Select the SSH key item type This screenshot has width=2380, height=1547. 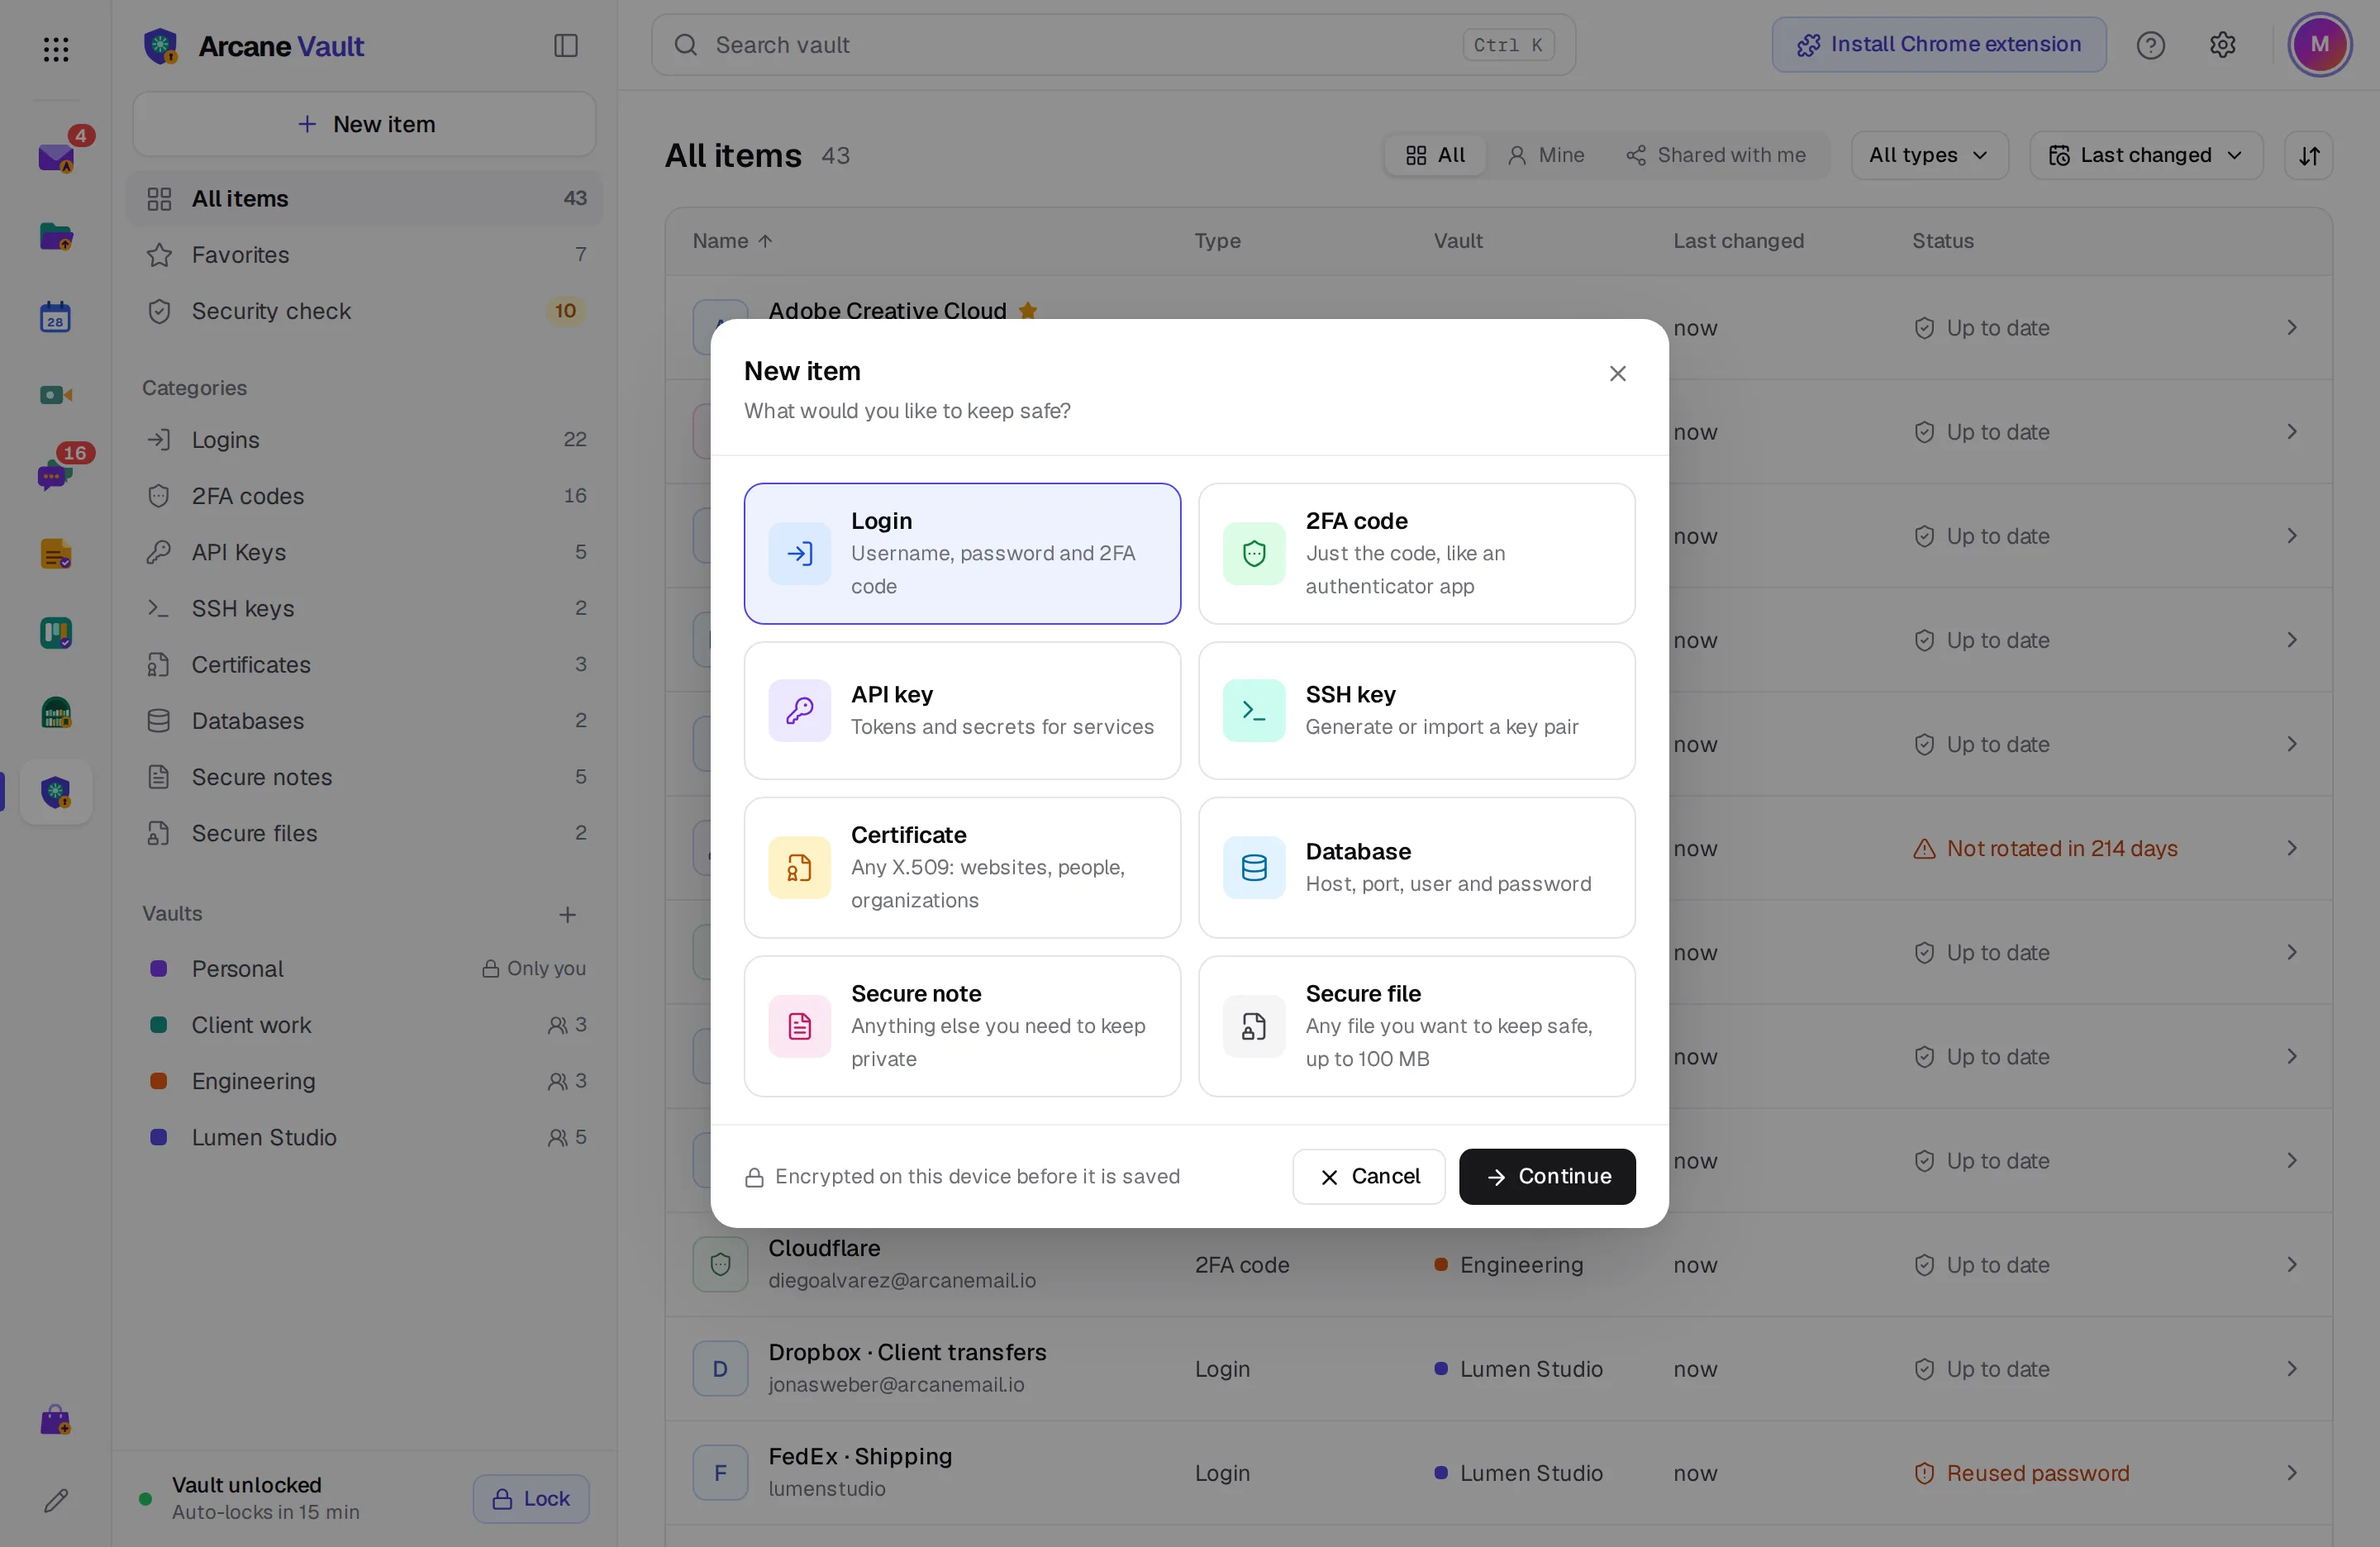[1417, 710]
